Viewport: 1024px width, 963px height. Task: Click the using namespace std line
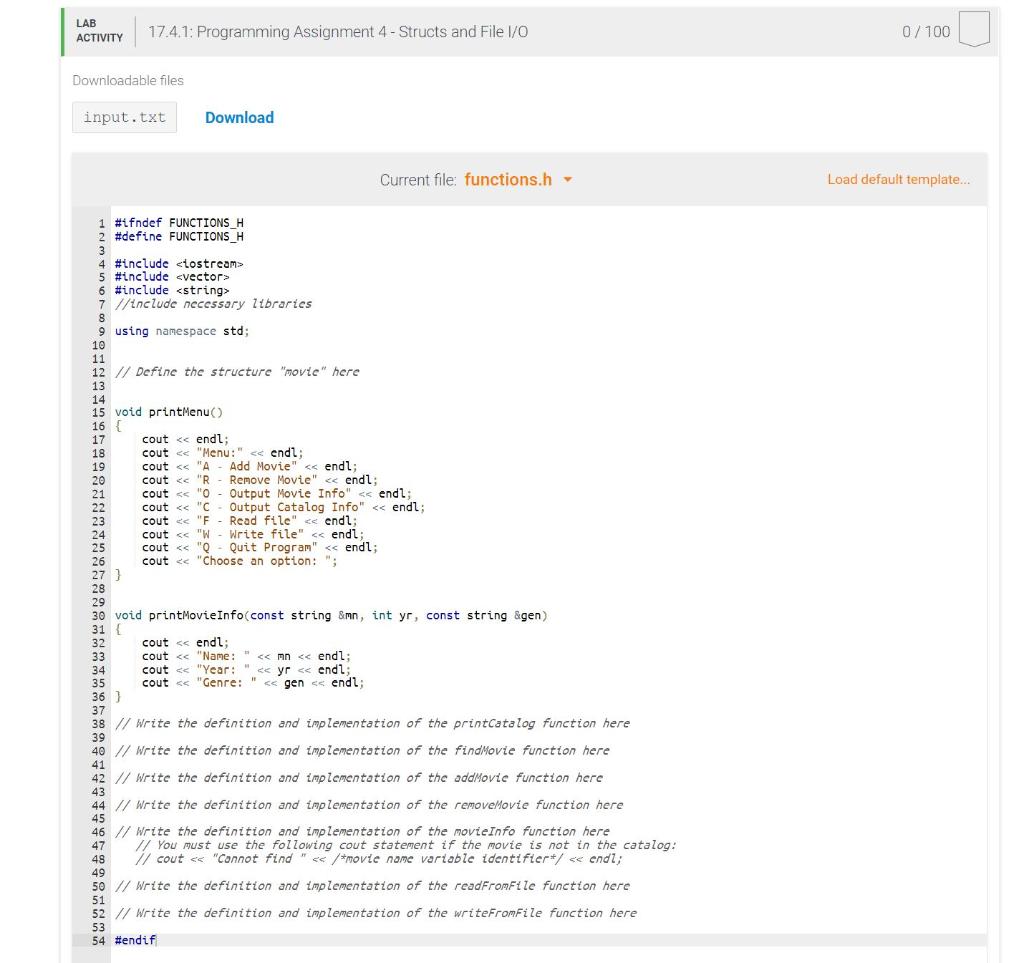[x=182, y=331]
